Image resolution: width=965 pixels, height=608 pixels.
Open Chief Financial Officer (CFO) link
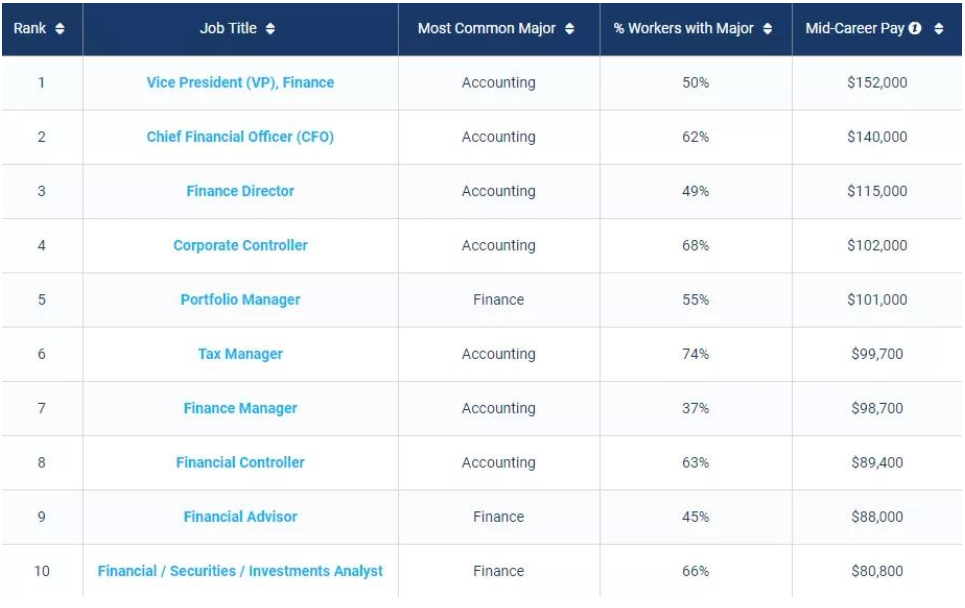tap(240, 137)
